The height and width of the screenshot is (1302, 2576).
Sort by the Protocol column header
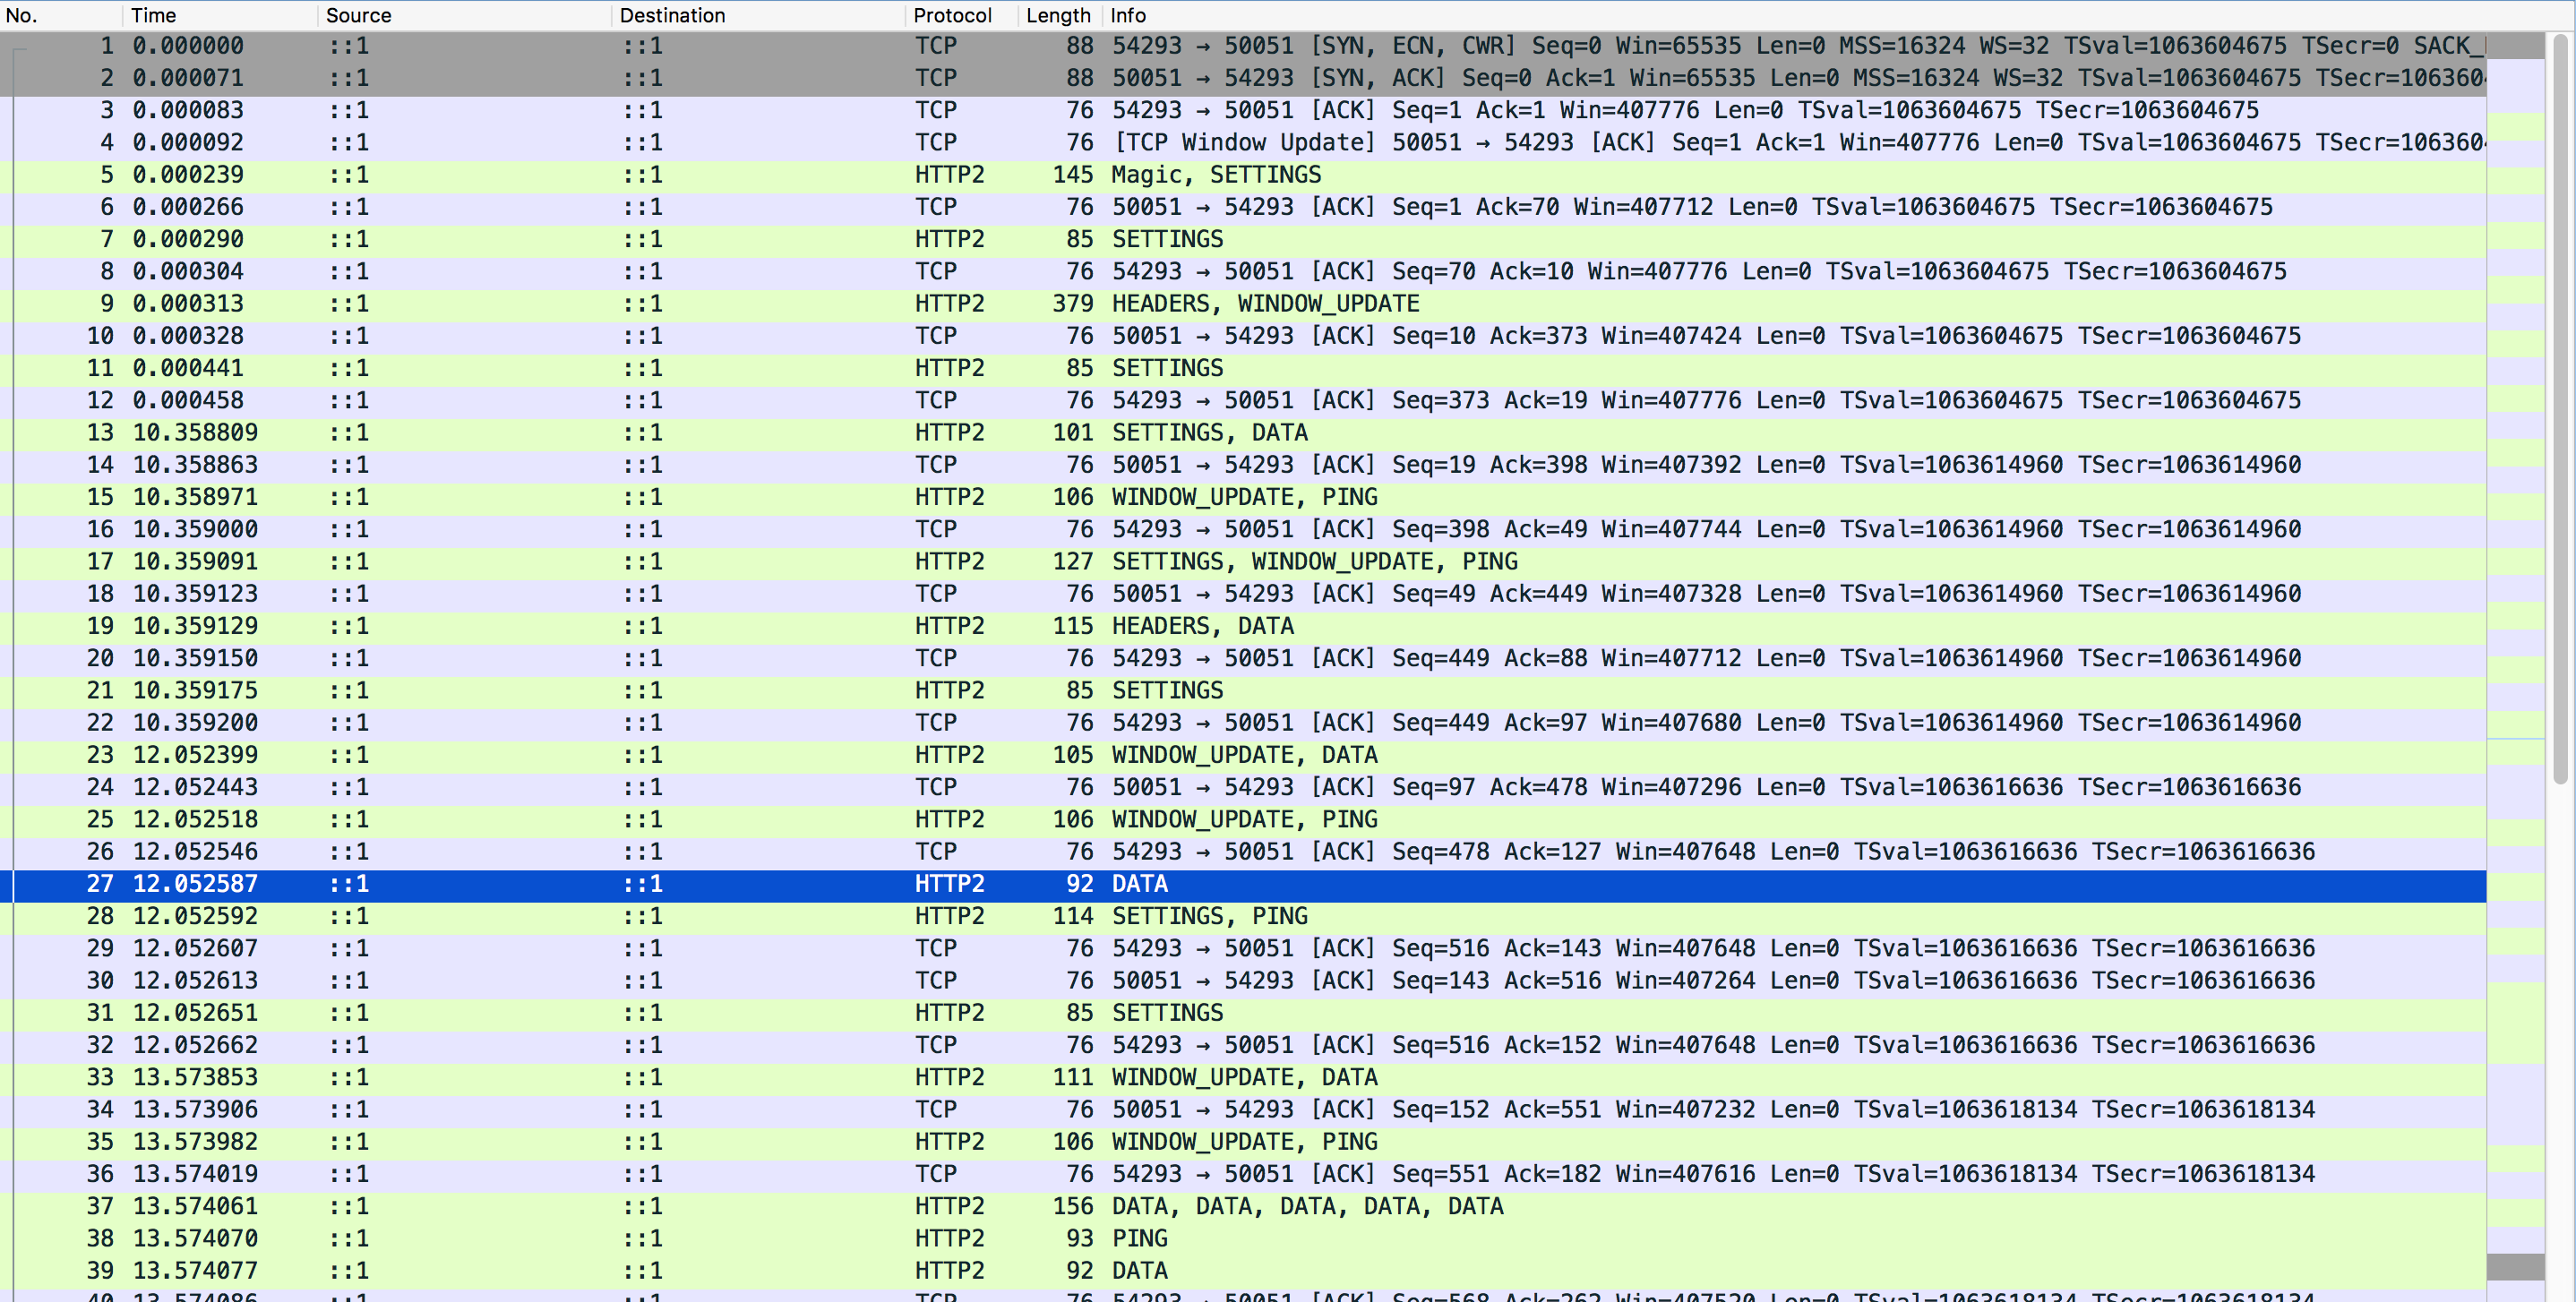[951, 15]
